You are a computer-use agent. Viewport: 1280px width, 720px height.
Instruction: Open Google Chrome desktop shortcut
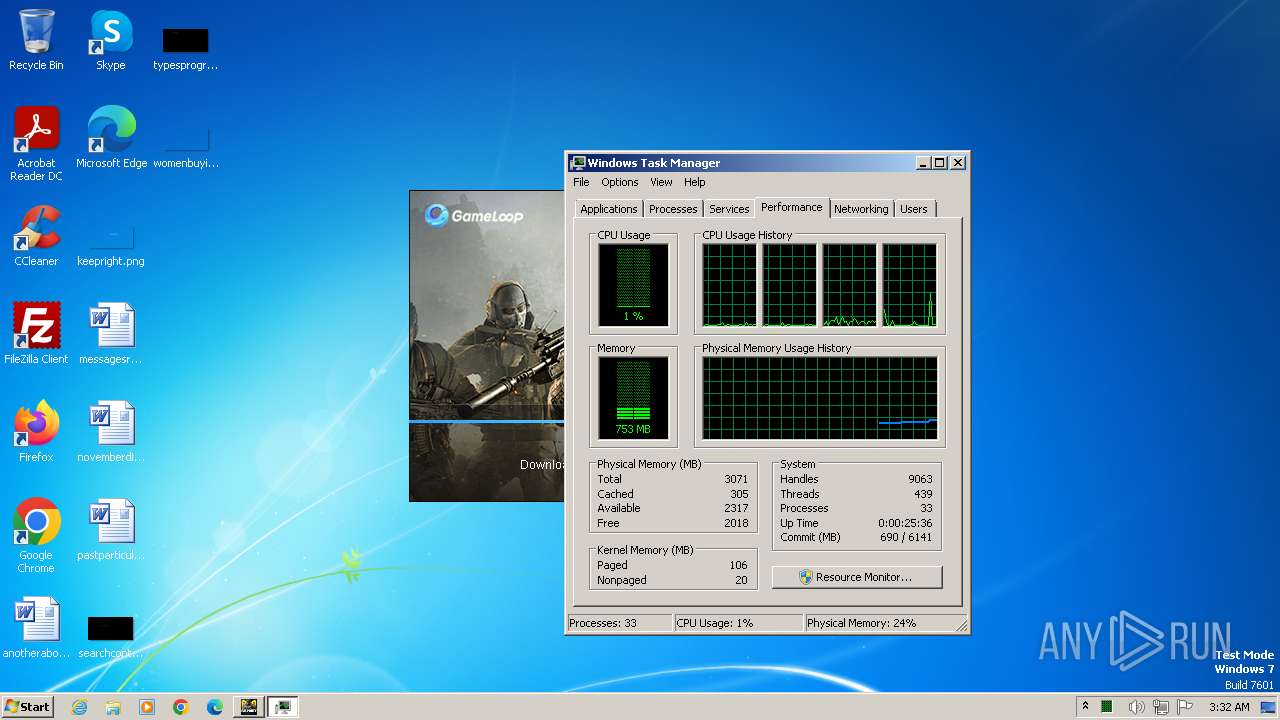click(36, 536)
